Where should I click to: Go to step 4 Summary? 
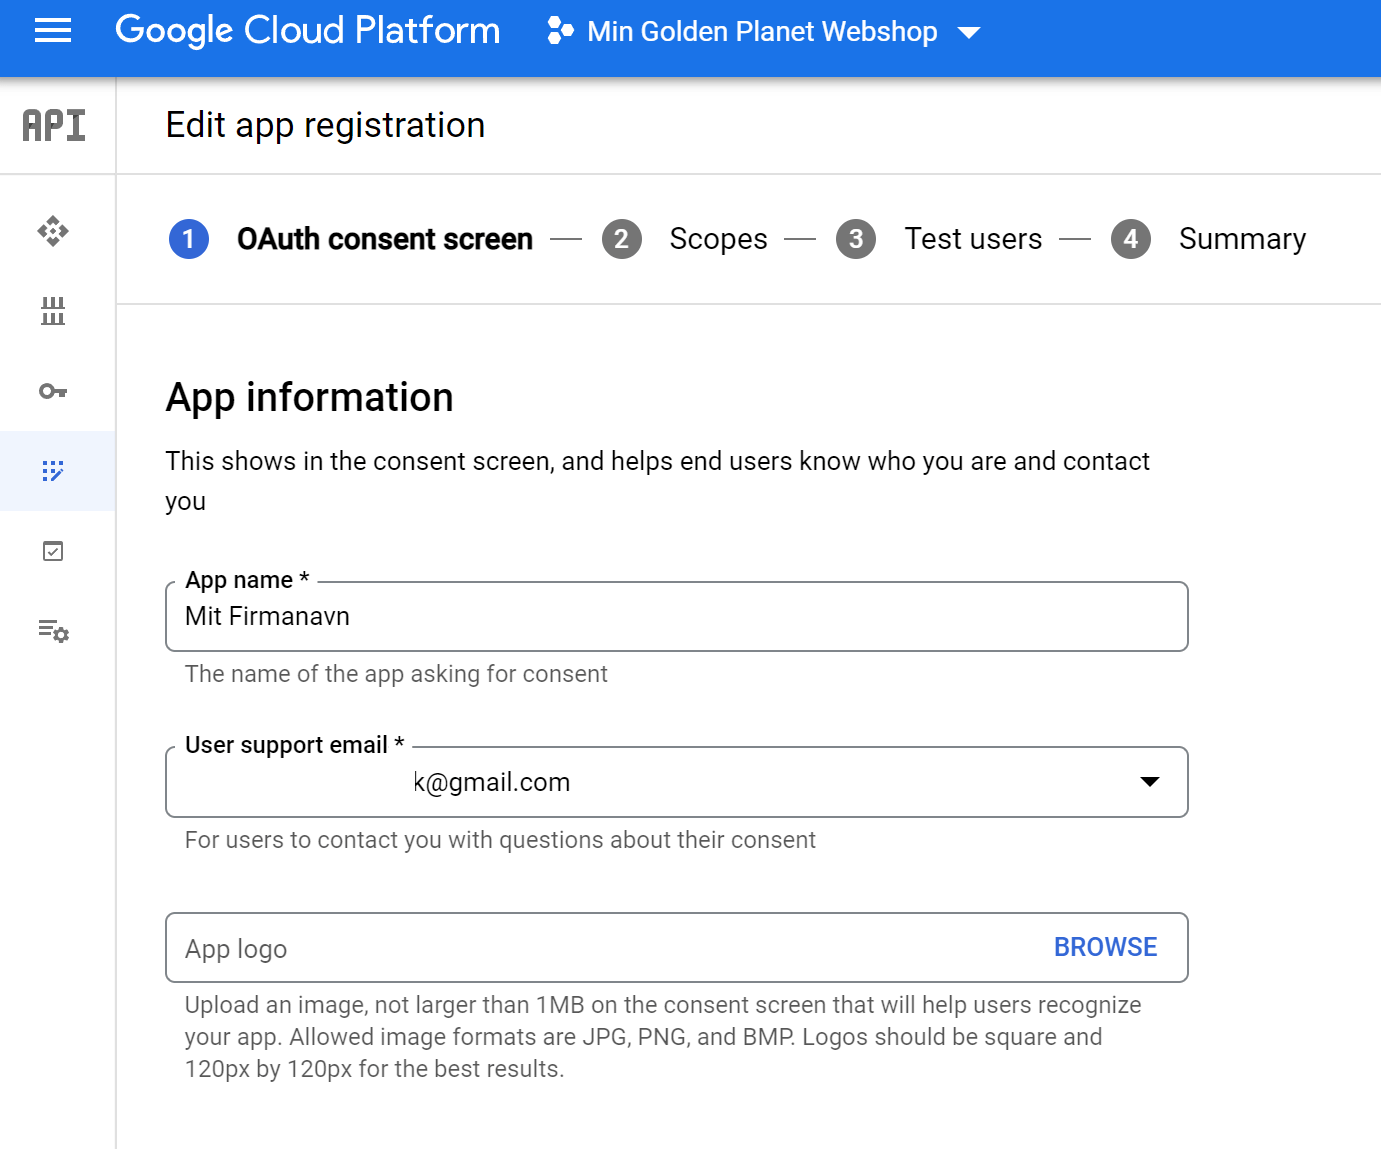point(1209,239)
